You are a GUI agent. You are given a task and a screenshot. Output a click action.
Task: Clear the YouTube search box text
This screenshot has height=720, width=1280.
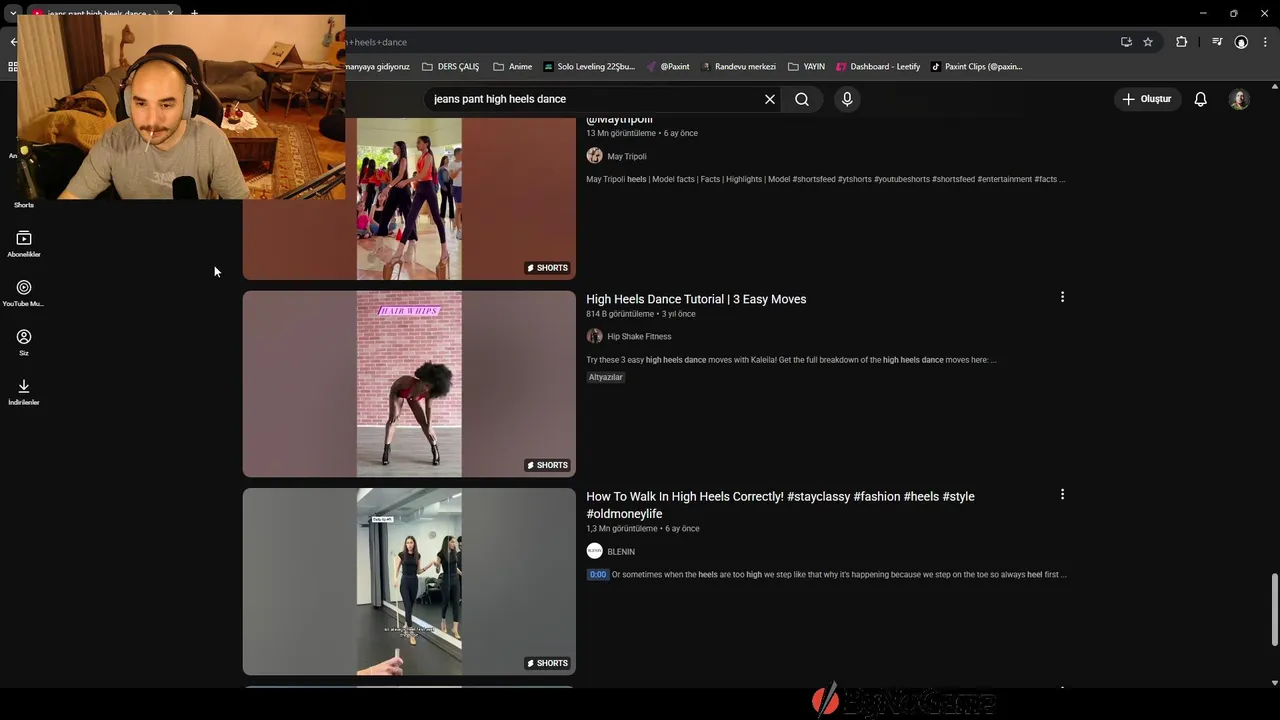pyautogui.click(x=770, y=99)
